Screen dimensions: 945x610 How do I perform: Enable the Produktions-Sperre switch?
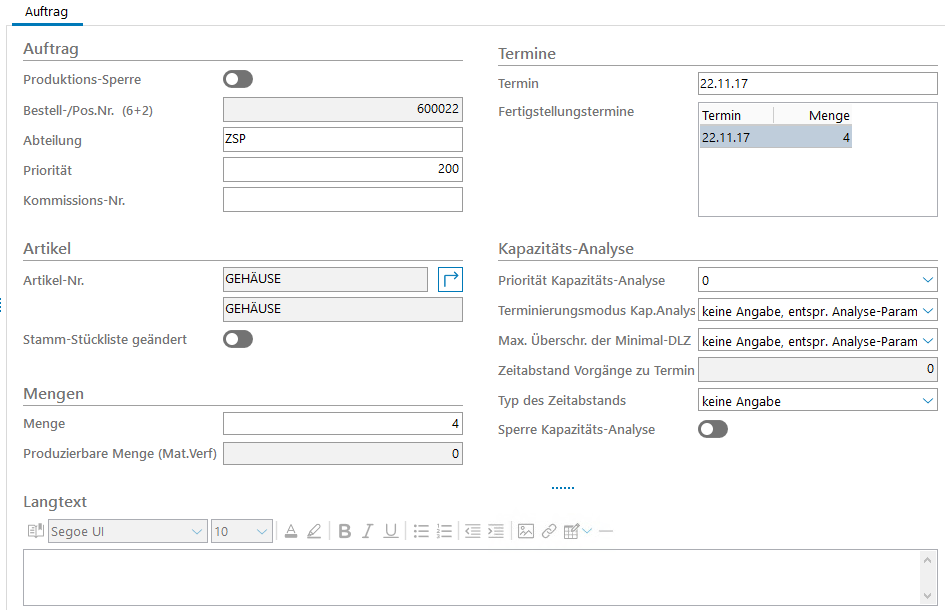238,79
